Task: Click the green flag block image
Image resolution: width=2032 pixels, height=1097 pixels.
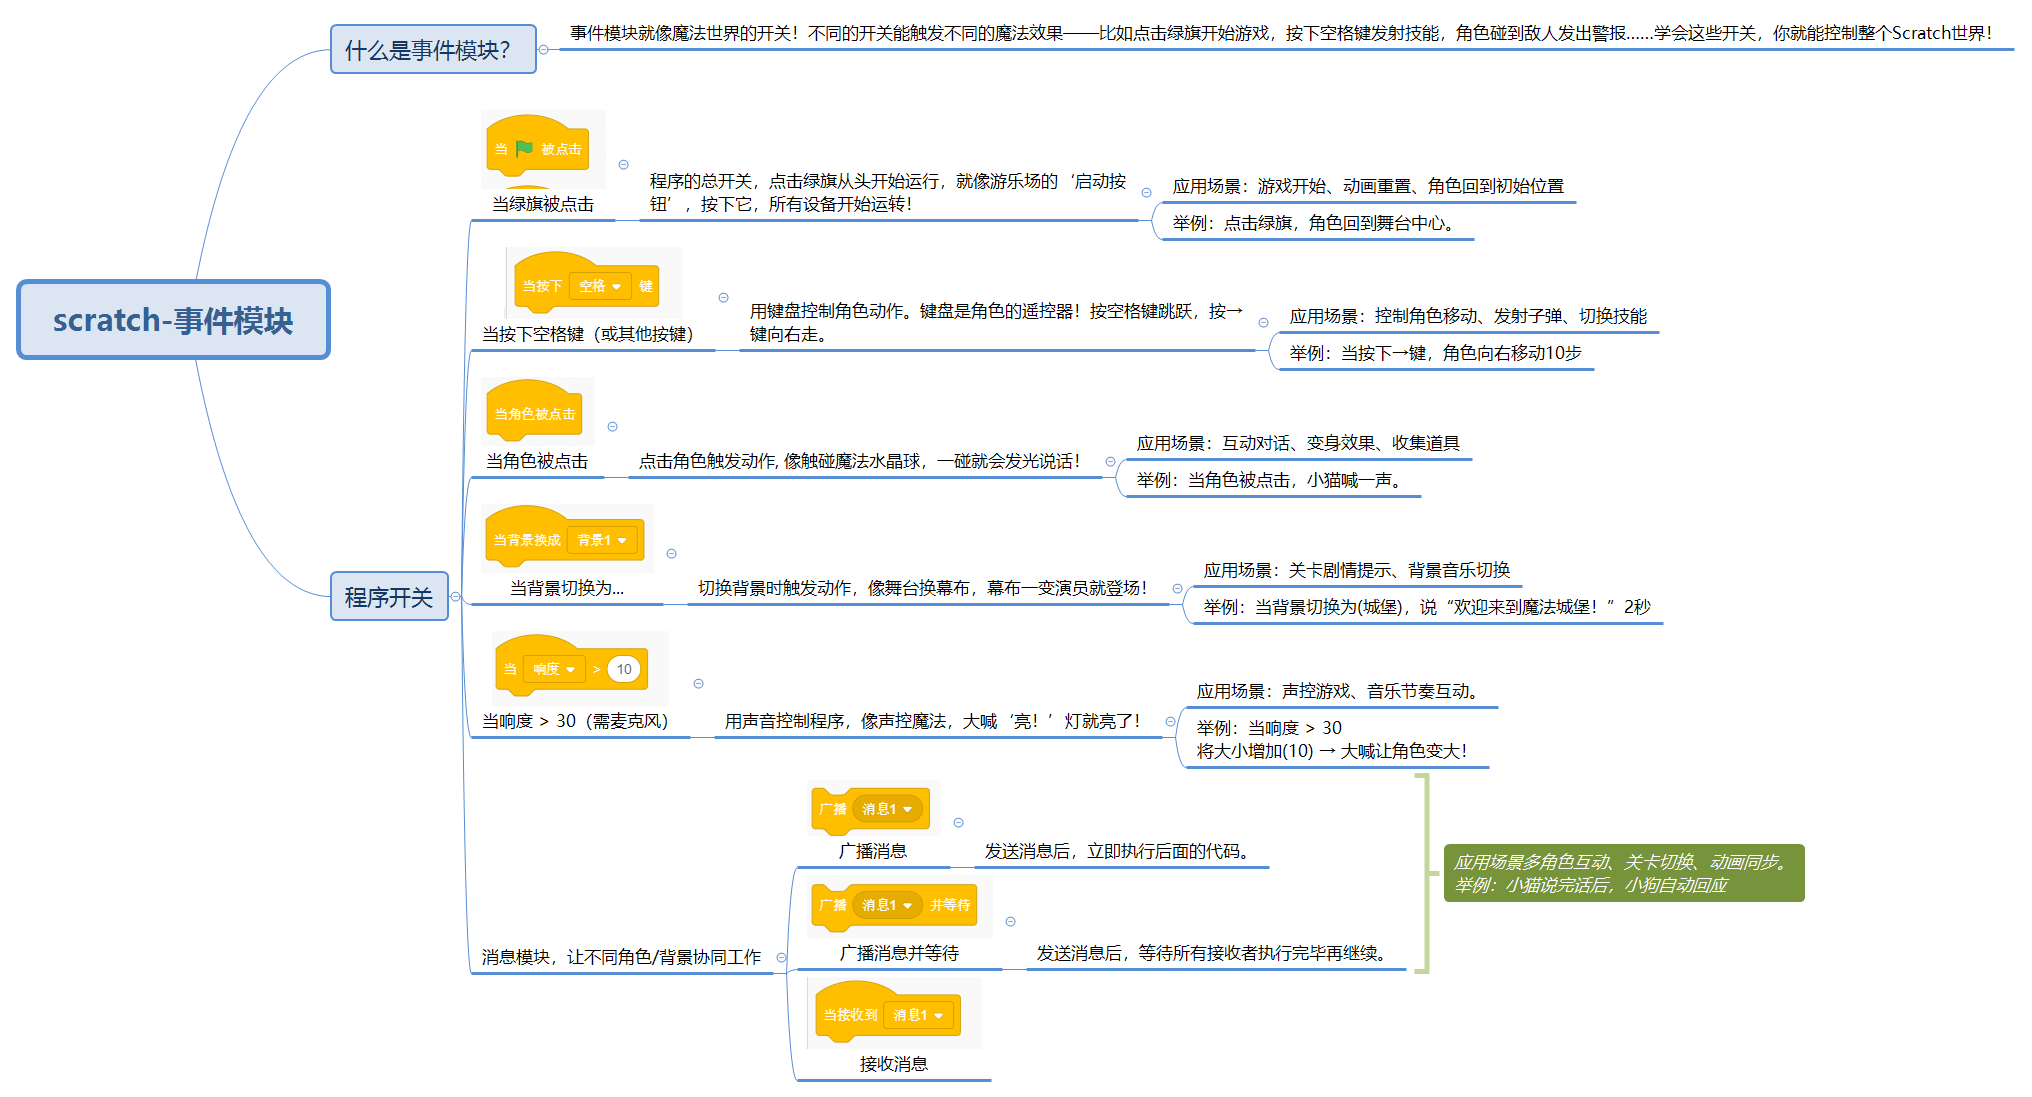Action: pos(538,150)
